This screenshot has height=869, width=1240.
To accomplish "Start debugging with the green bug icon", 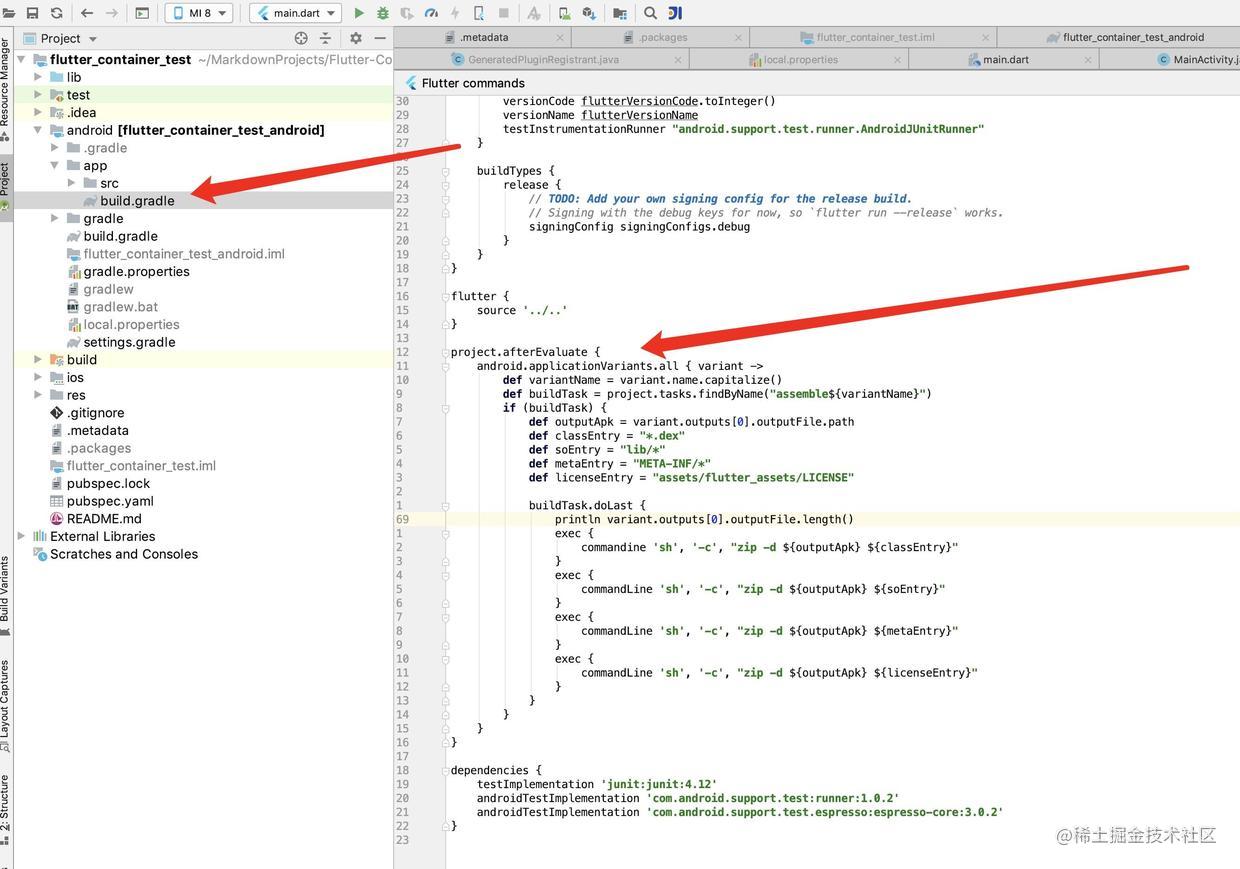I will coord(382,13).
